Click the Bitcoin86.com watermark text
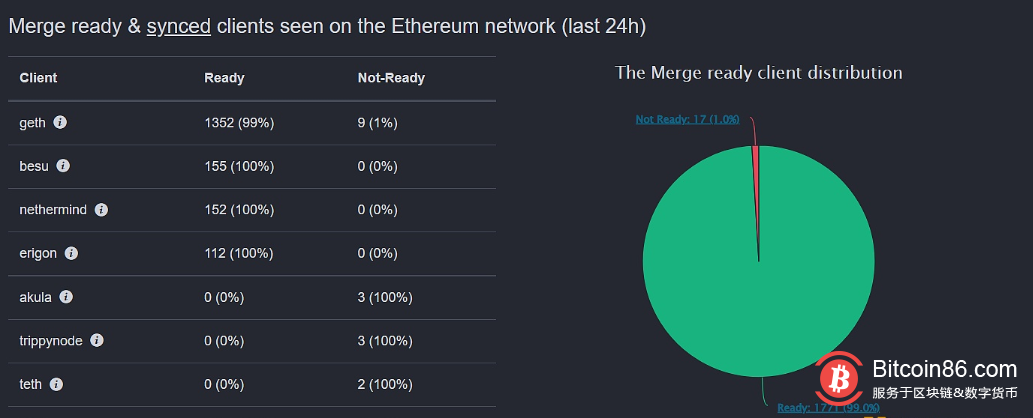Viewport: 1033px width, 418px height. click(945, 370)
